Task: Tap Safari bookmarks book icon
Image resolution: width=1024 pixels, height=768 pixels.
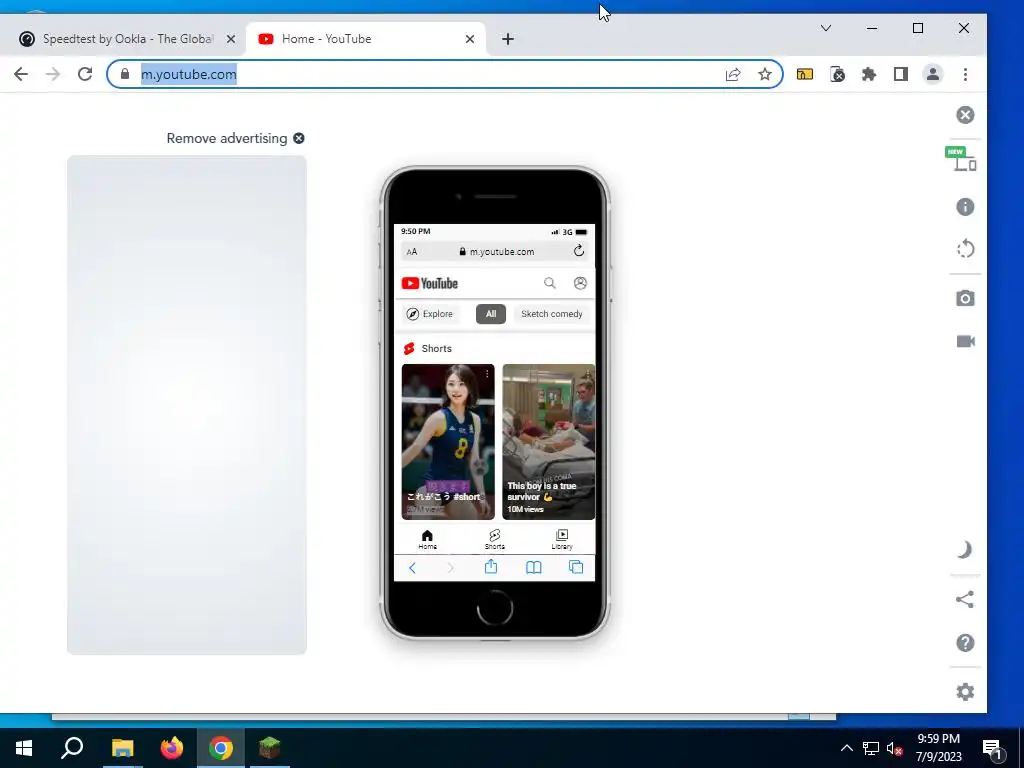Action: (534, 568)
